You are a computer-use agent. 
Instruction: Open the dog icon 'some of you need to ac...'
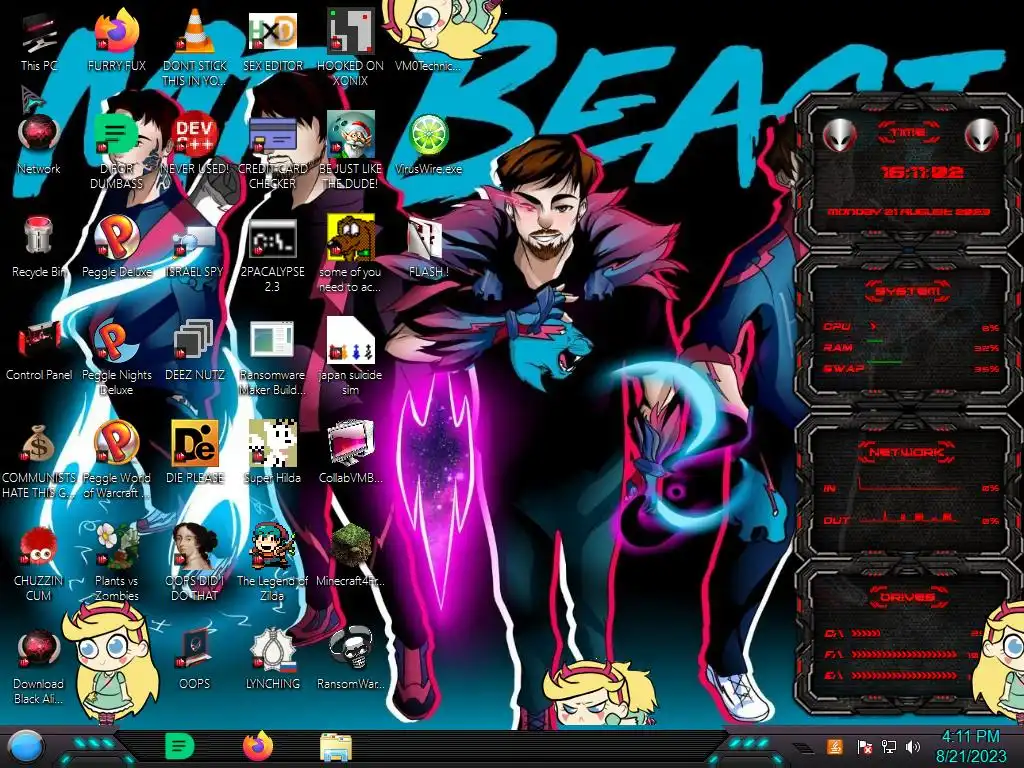[x=350, y=255]
